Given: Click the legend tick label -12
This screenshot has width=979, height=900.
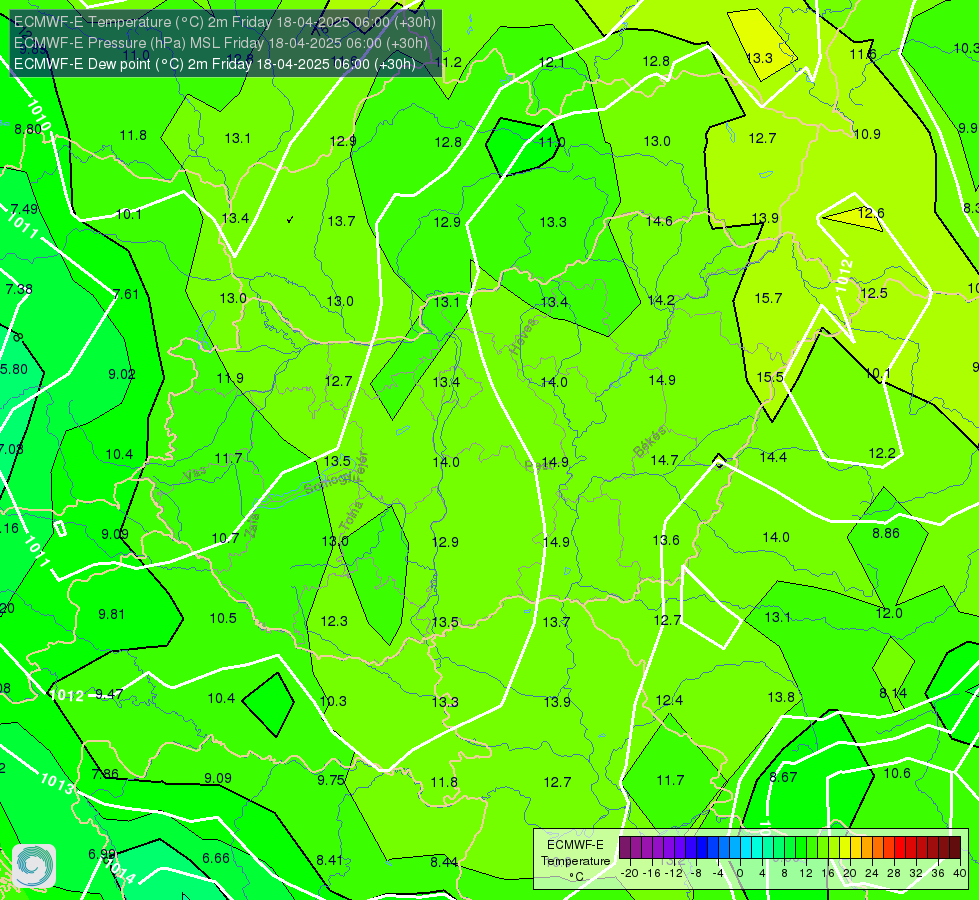Looking at the screenshot, I should click(x=674, y=873).
